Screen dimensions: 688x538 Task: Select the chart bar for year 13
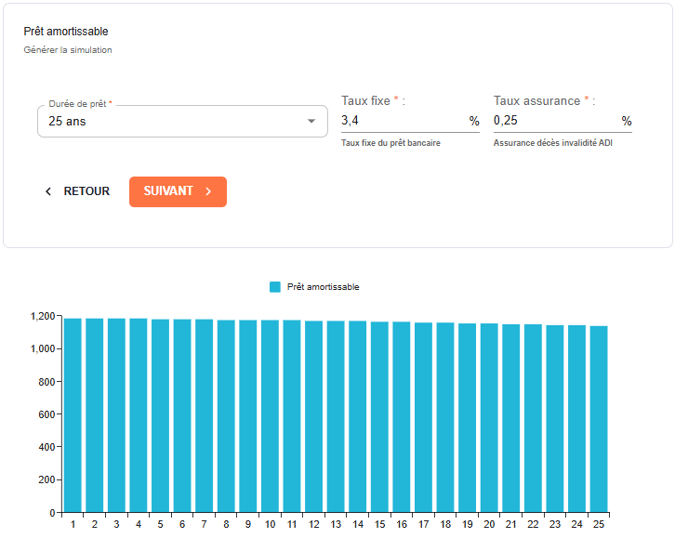pos(335,415)
